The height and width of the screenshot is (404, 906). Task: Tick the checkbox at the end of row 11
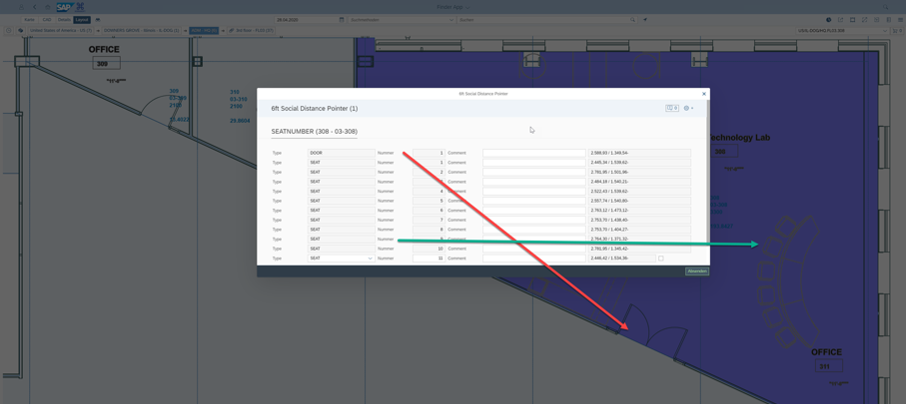point(661,258)
